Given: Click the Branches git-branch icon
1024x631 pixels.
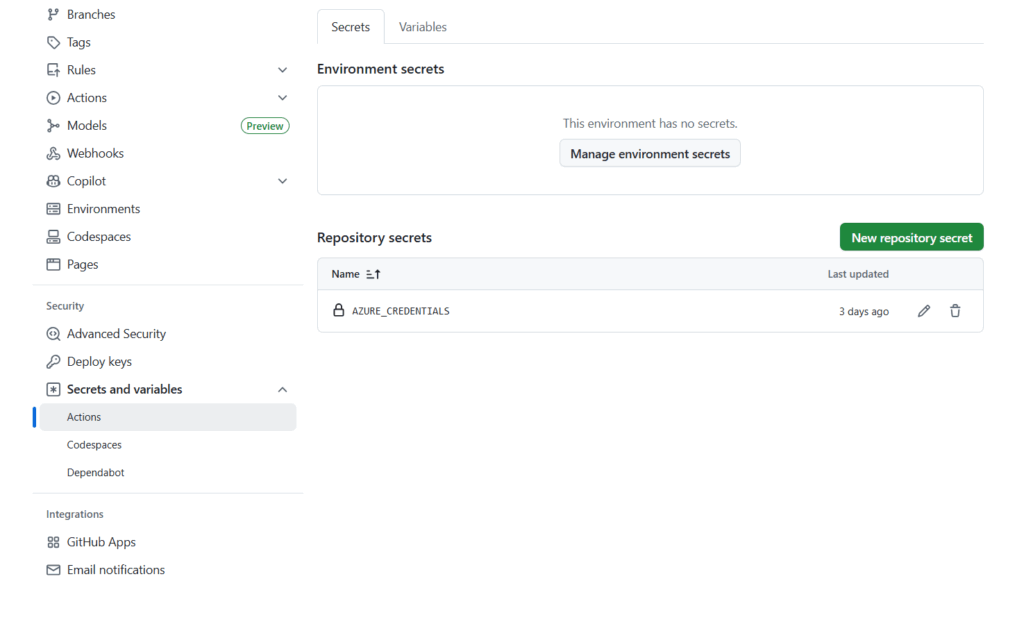Looking at the screenshot, I should (x=53, y=14).
